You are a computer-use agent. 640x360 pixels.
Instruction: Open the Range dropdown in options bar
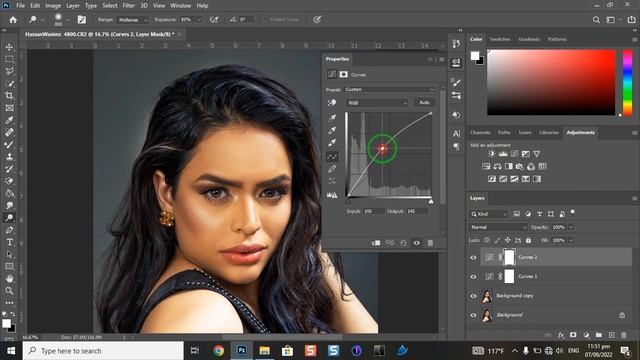click(133, 20)
